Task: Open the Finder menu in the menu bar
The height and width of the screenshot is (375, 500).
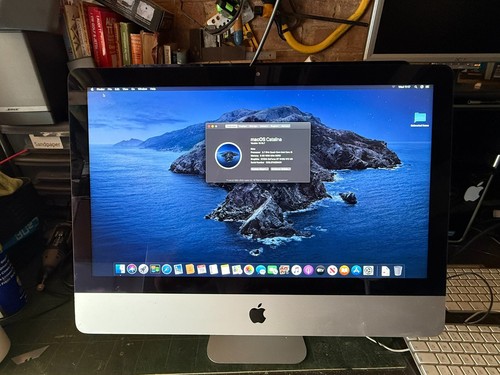Action: (x=101, y=89)
